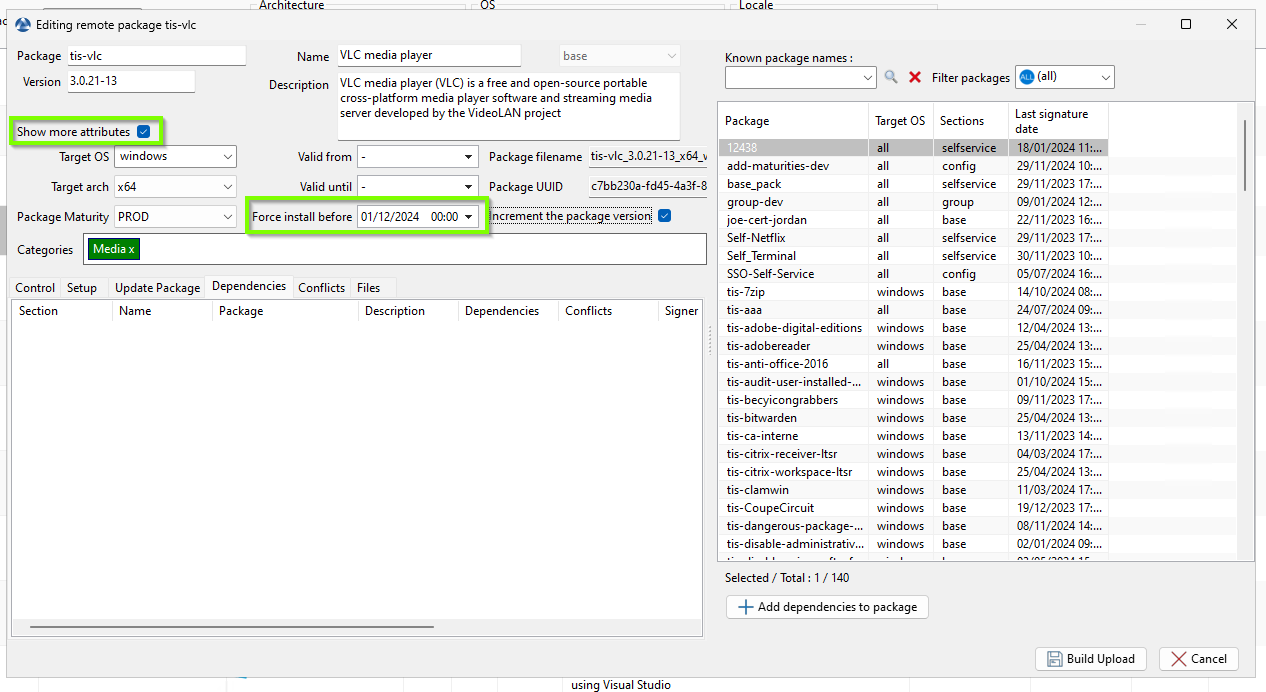Viewport: 1266px width, 692px height.
Task: Select the group-dev package row
Action: [913, 202]
